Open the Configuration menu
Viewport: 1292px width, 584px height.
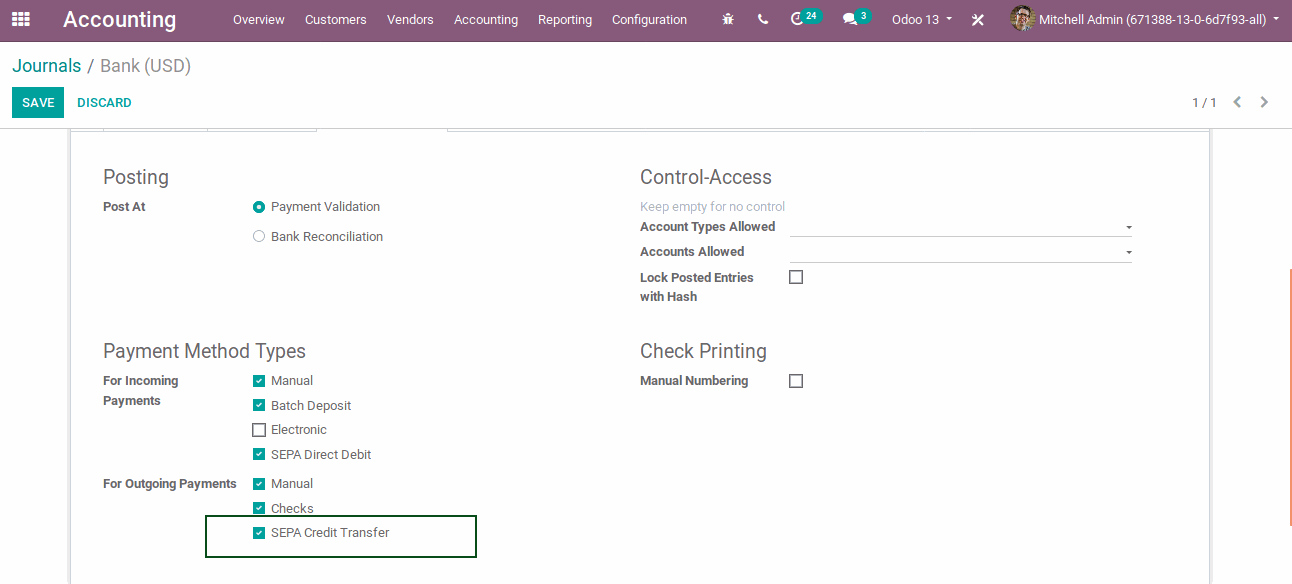click(649, 19)
